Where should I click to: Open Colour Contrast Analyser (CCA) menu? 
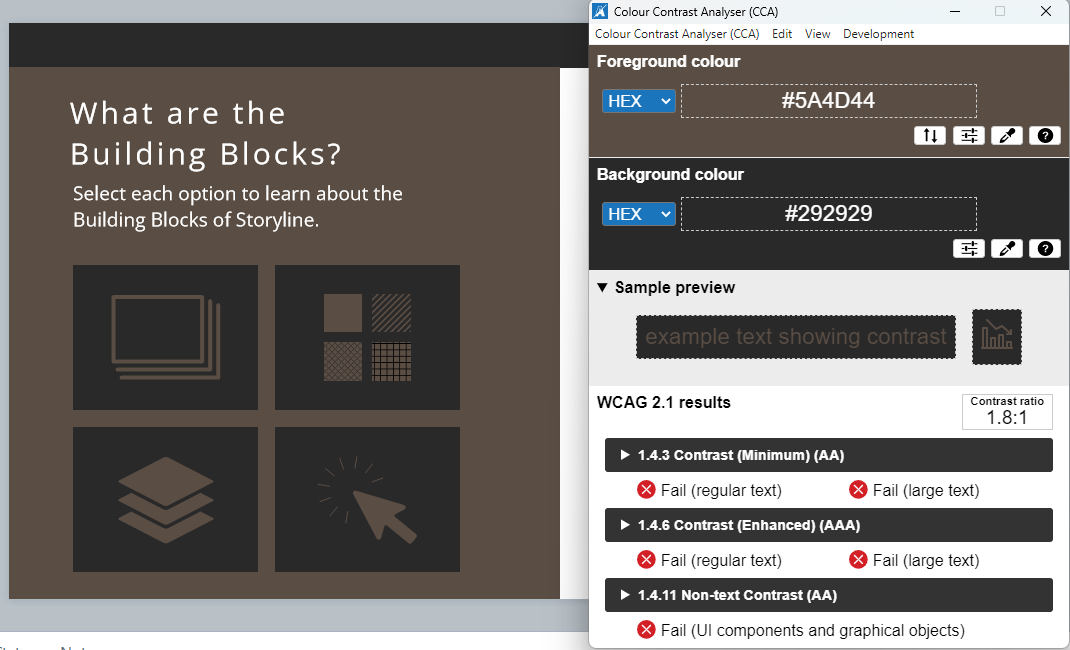pos(677,33)
